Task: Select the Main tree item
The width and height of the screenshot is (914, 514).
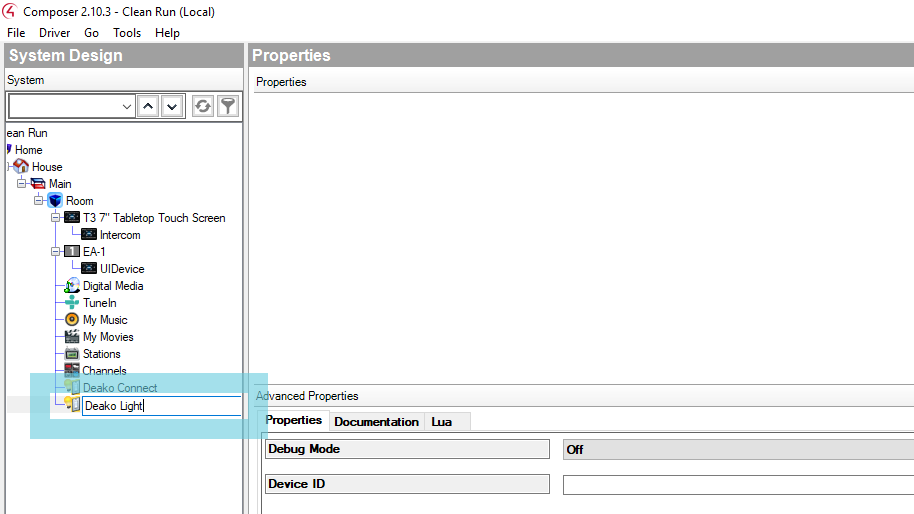Action: pyautogui.click(x=60, y=184)
